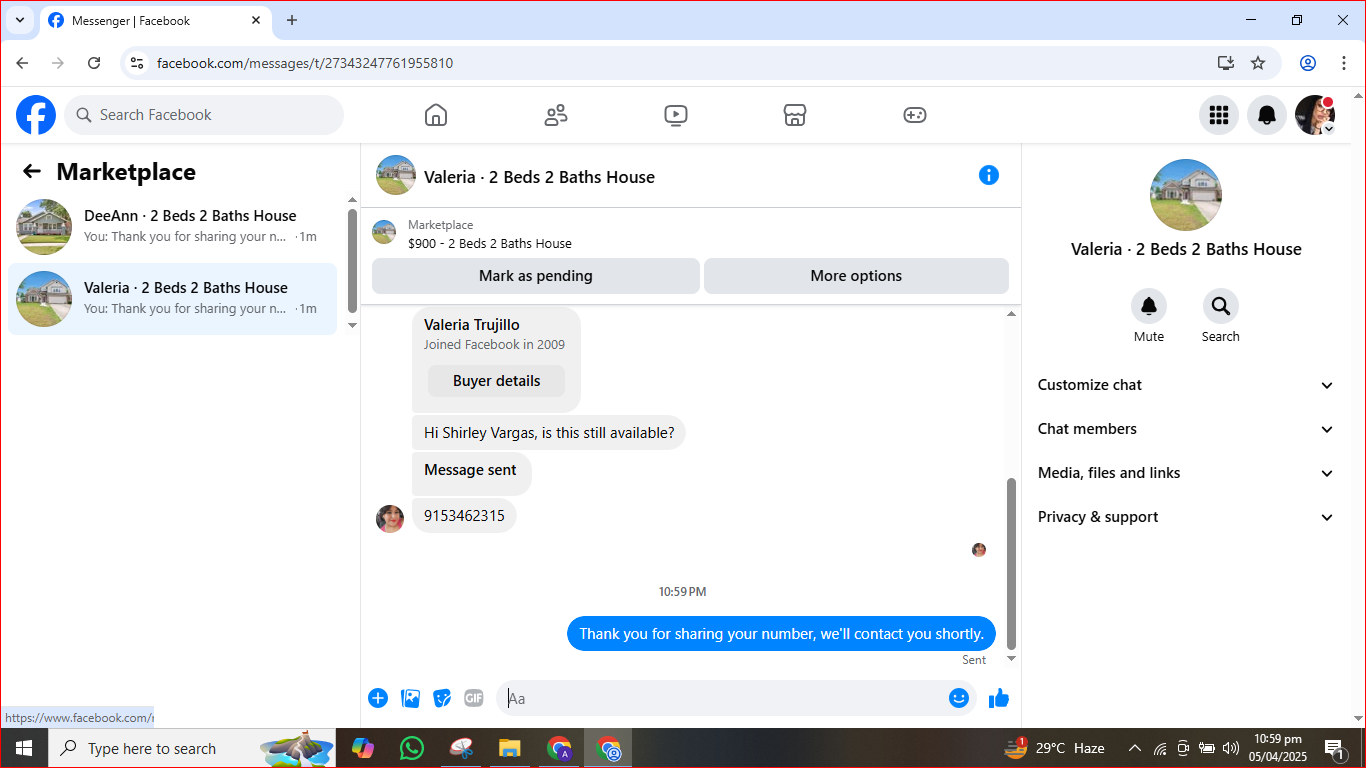This screenshot has width=1366, height=768.
Task: Open DeeAnn · 2 Beds 2 Baths House conversation
Action: pyautogui.click(x=173, y=226)
